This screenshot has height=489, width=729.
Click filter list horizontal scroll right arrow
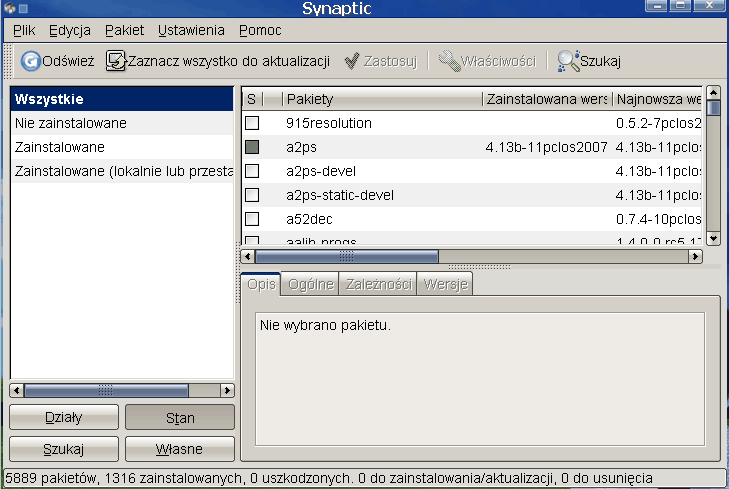pyautogui.click(x=227, y=390)
